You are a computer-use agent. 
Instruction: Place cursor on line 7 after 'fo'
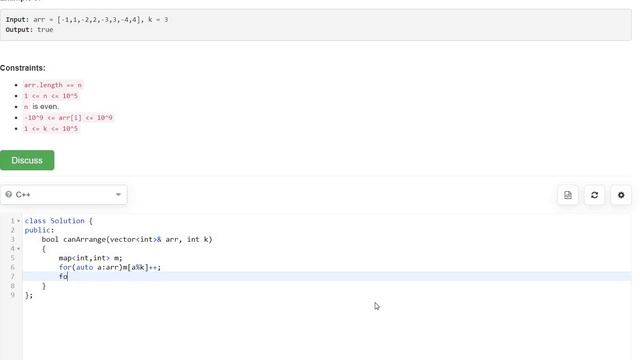68,276
